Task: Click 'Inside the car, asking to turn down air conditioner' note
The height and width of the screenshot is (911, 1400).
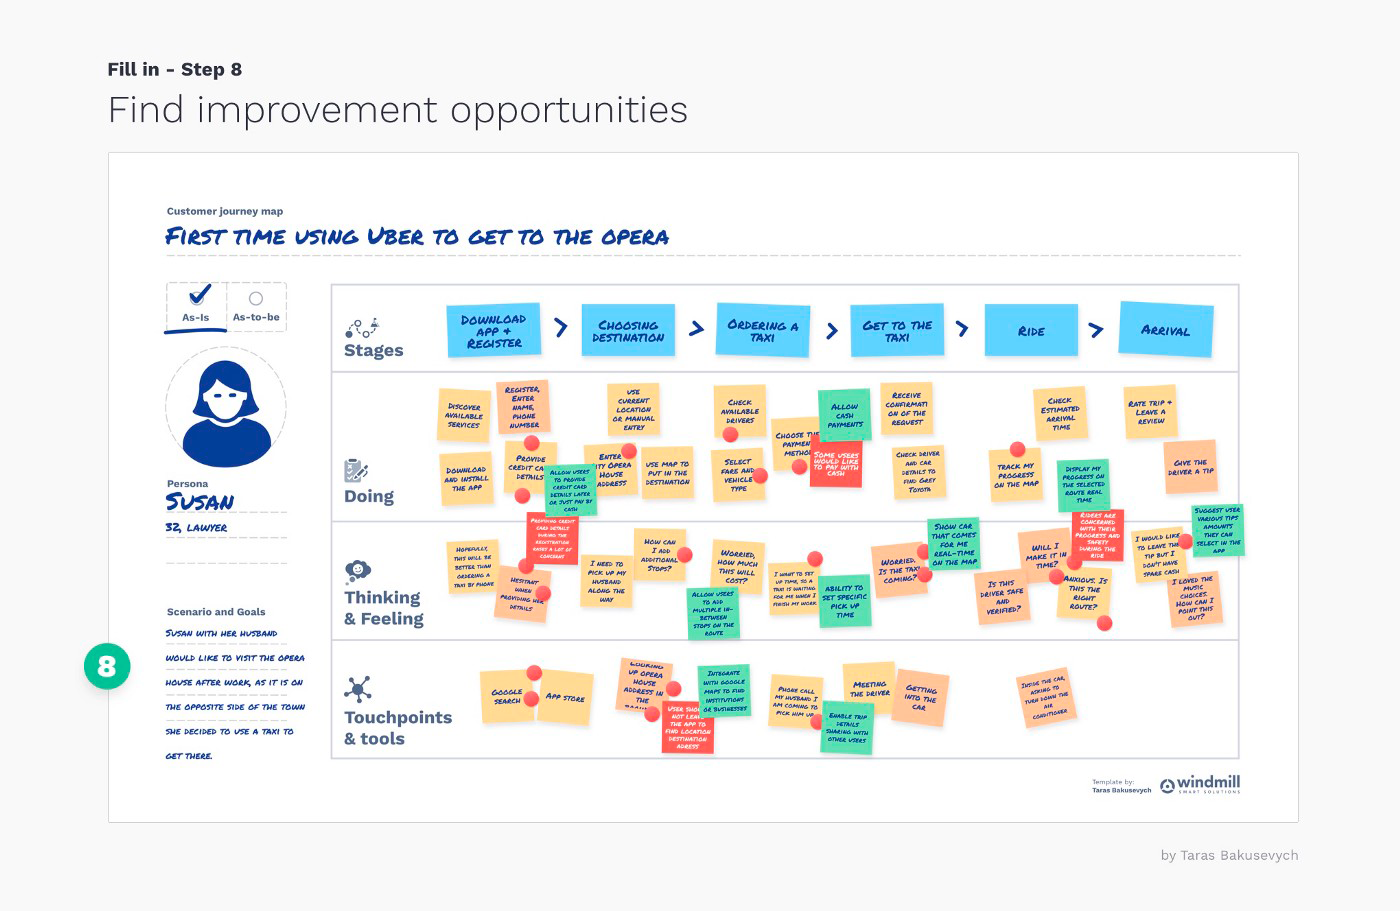Action: 1048,698
